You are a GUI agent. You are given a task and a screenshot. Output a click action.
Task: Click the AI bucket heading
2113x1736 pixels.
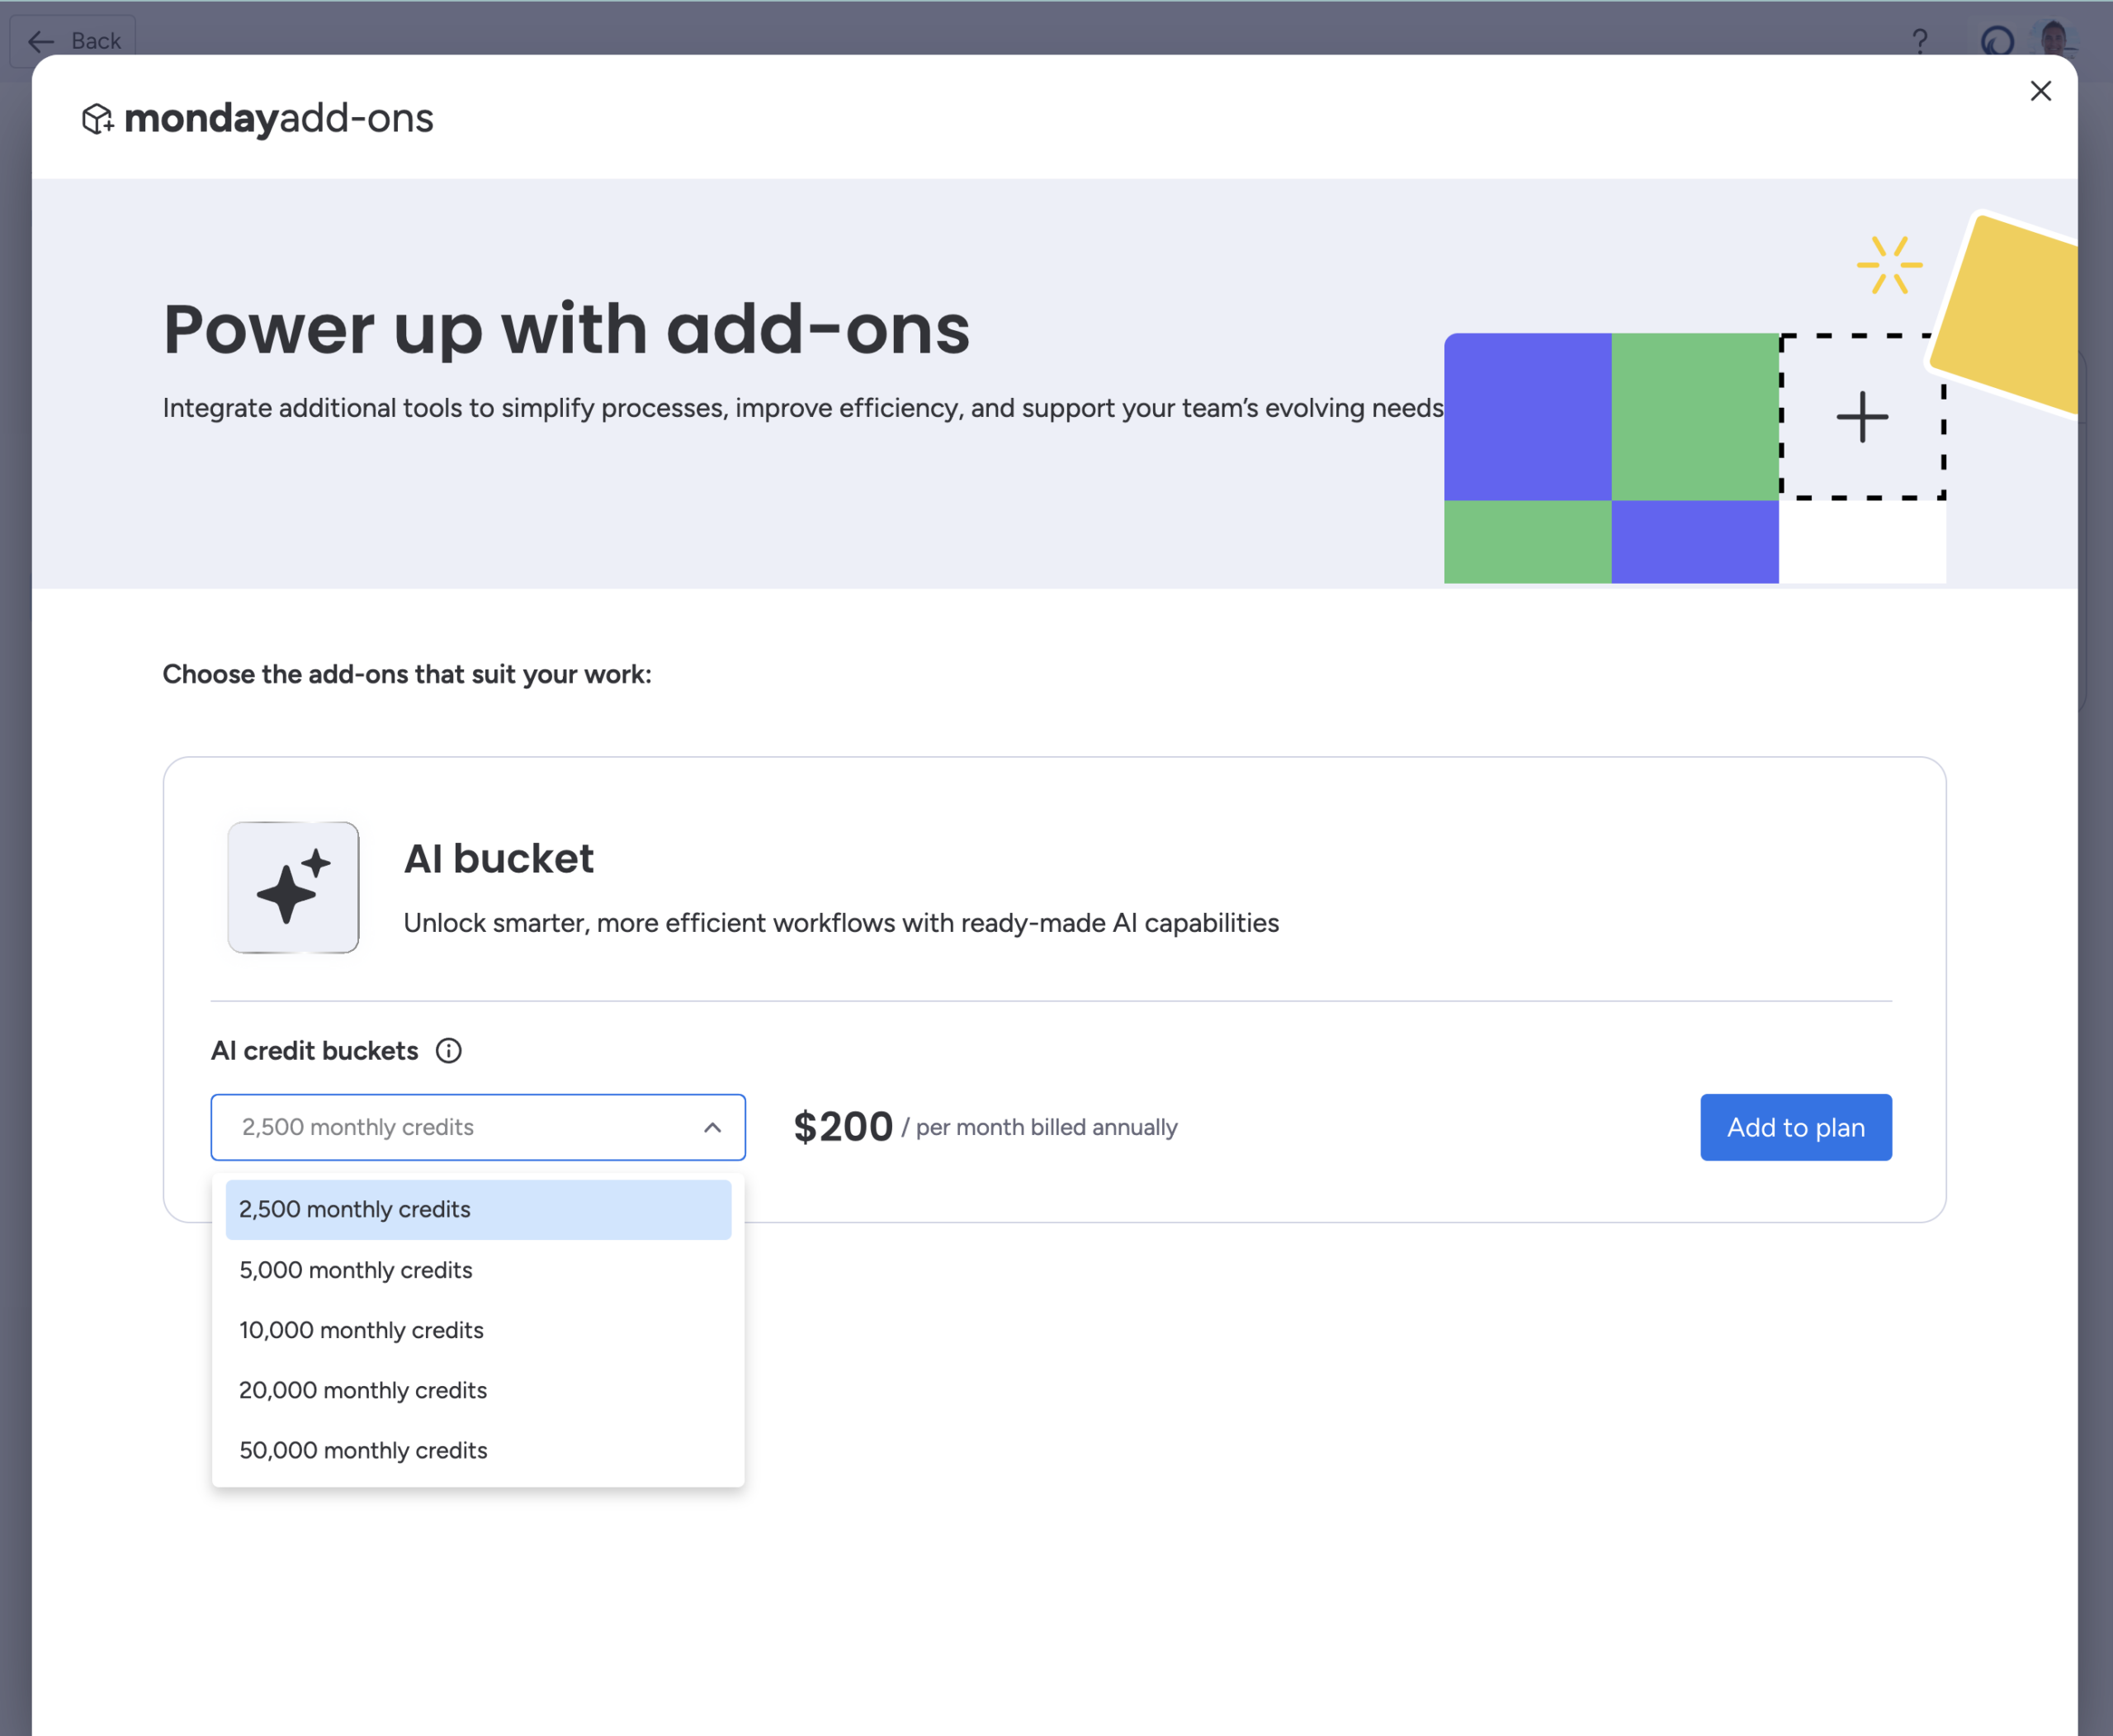click(x=499, y=859)
